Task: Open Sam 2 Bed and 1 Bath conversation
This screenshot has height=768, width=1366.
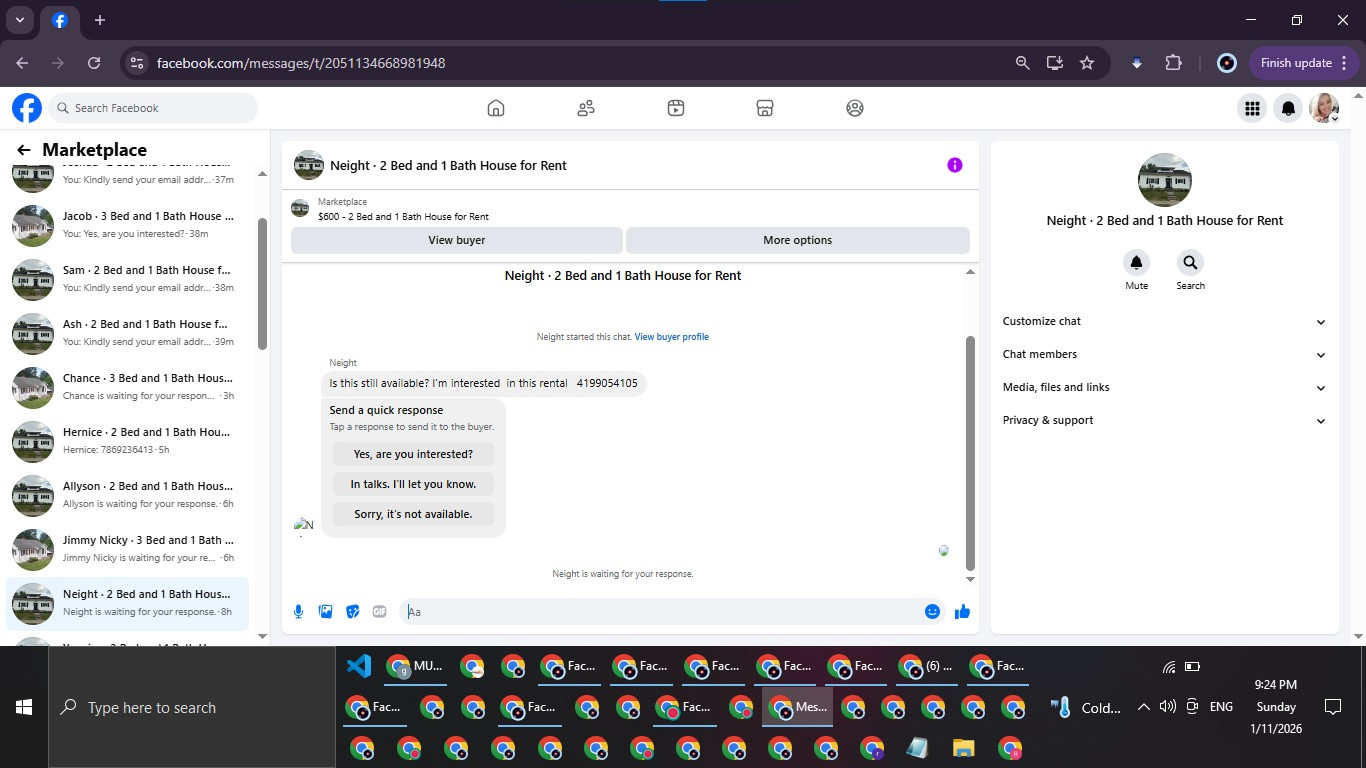Action: coord(128,279)
